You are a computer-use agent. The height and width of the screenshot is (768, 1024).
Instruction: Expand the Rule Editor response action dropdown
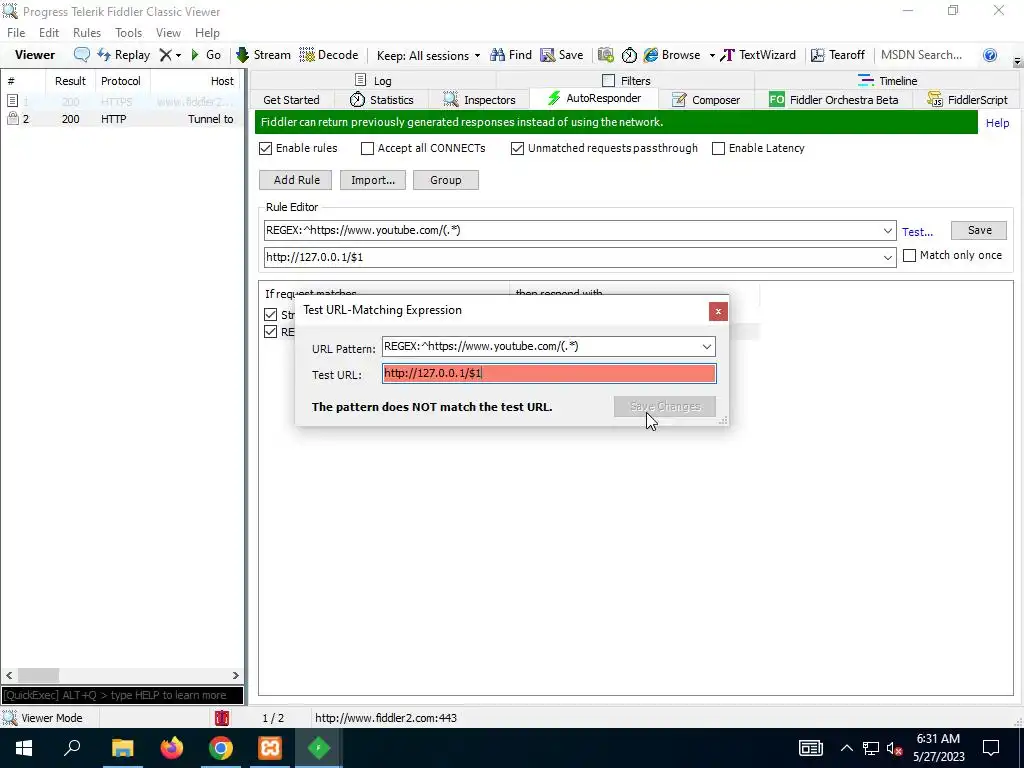(888, 257)
